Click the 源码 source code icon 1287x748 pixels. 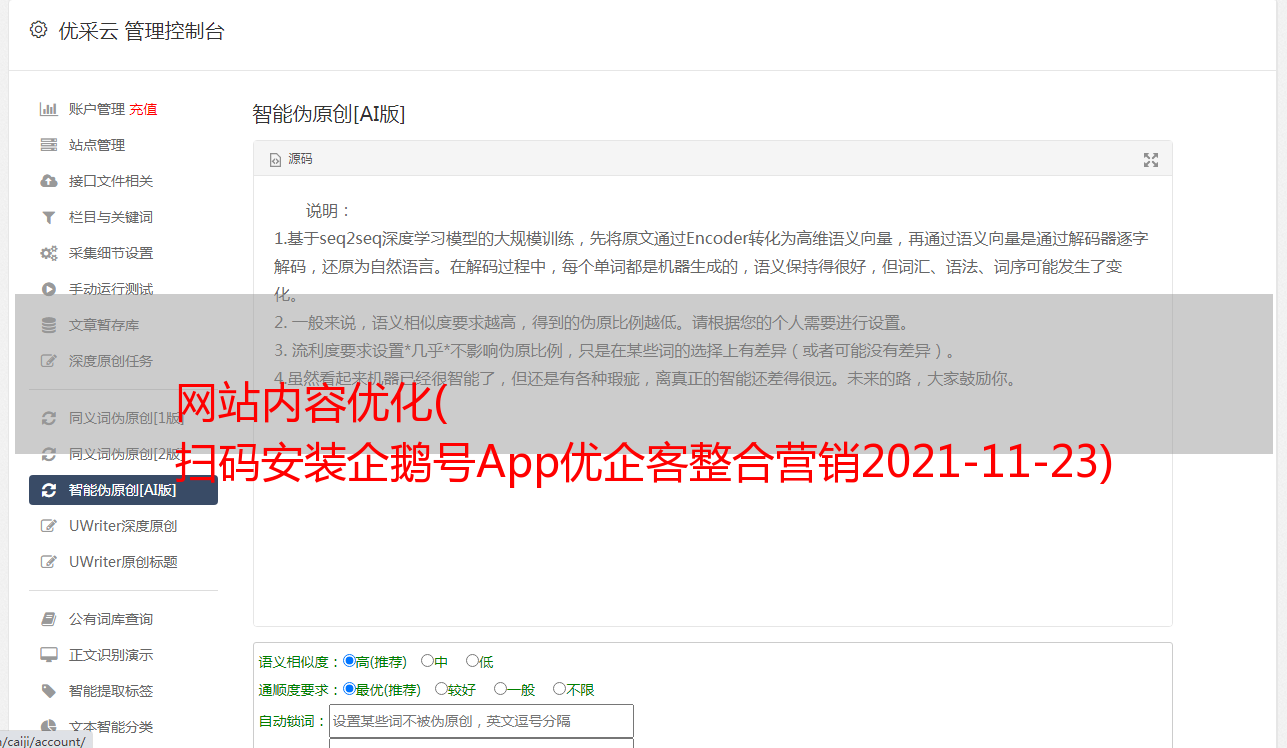275,160
